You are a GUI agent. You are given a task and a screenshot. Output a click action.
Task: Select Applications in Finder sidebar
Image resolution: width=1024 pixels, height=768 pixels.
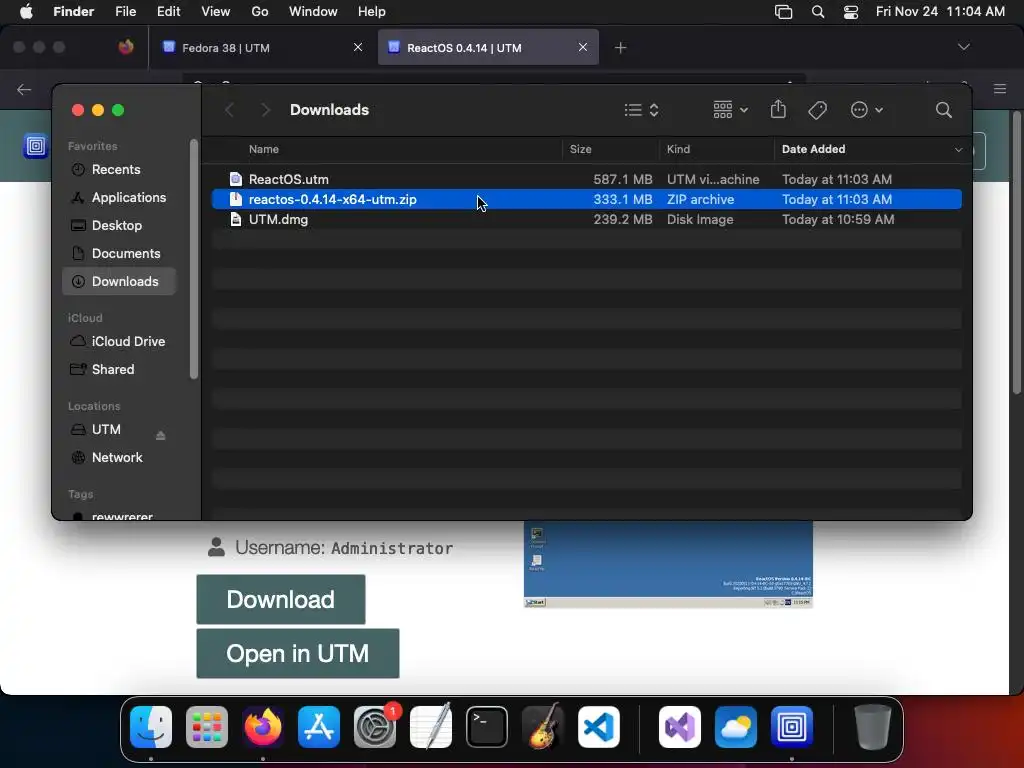[119, 198]
